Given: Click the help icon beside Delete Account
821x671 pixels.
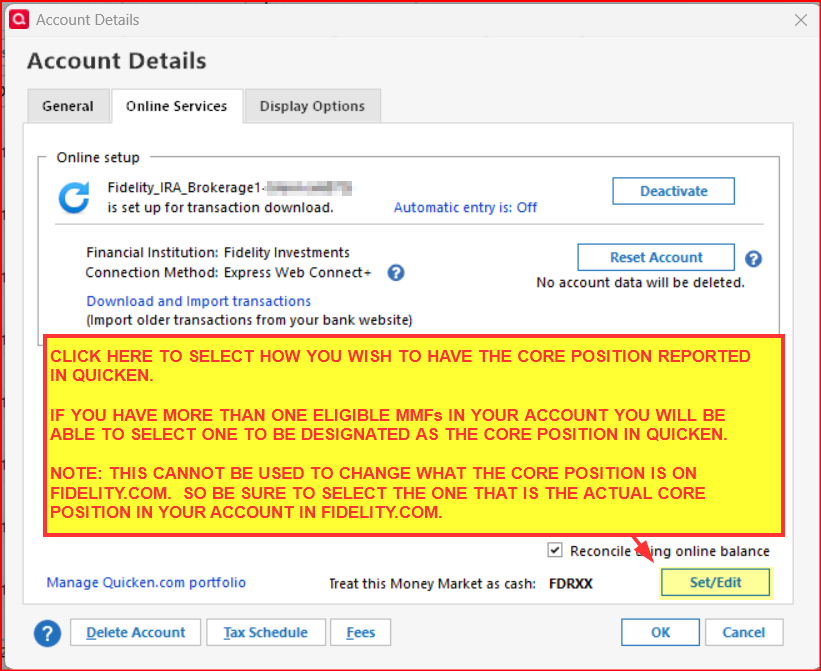Looking at the screenshot, I should pyautogui.click(x=48, y=633).
